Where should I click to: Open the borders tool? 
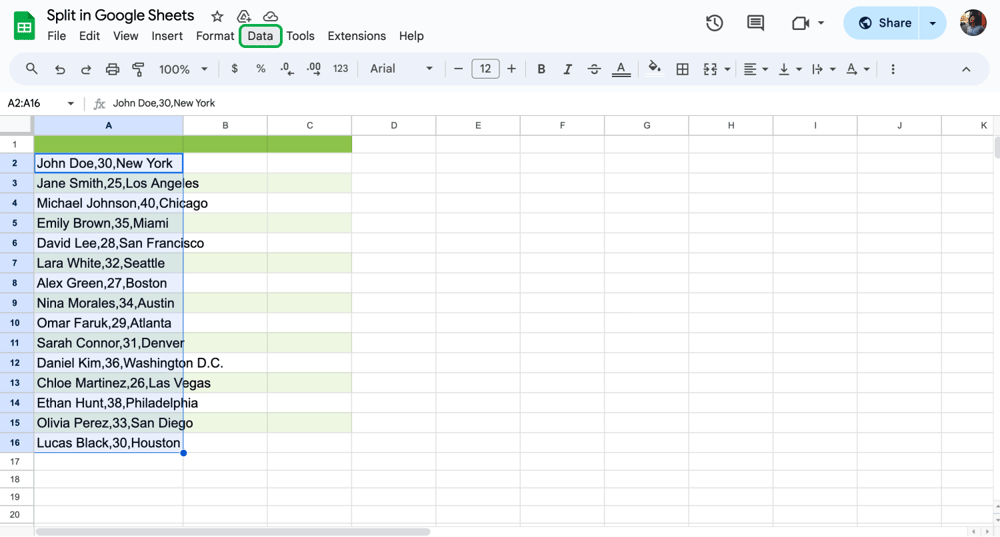(682, 69)
